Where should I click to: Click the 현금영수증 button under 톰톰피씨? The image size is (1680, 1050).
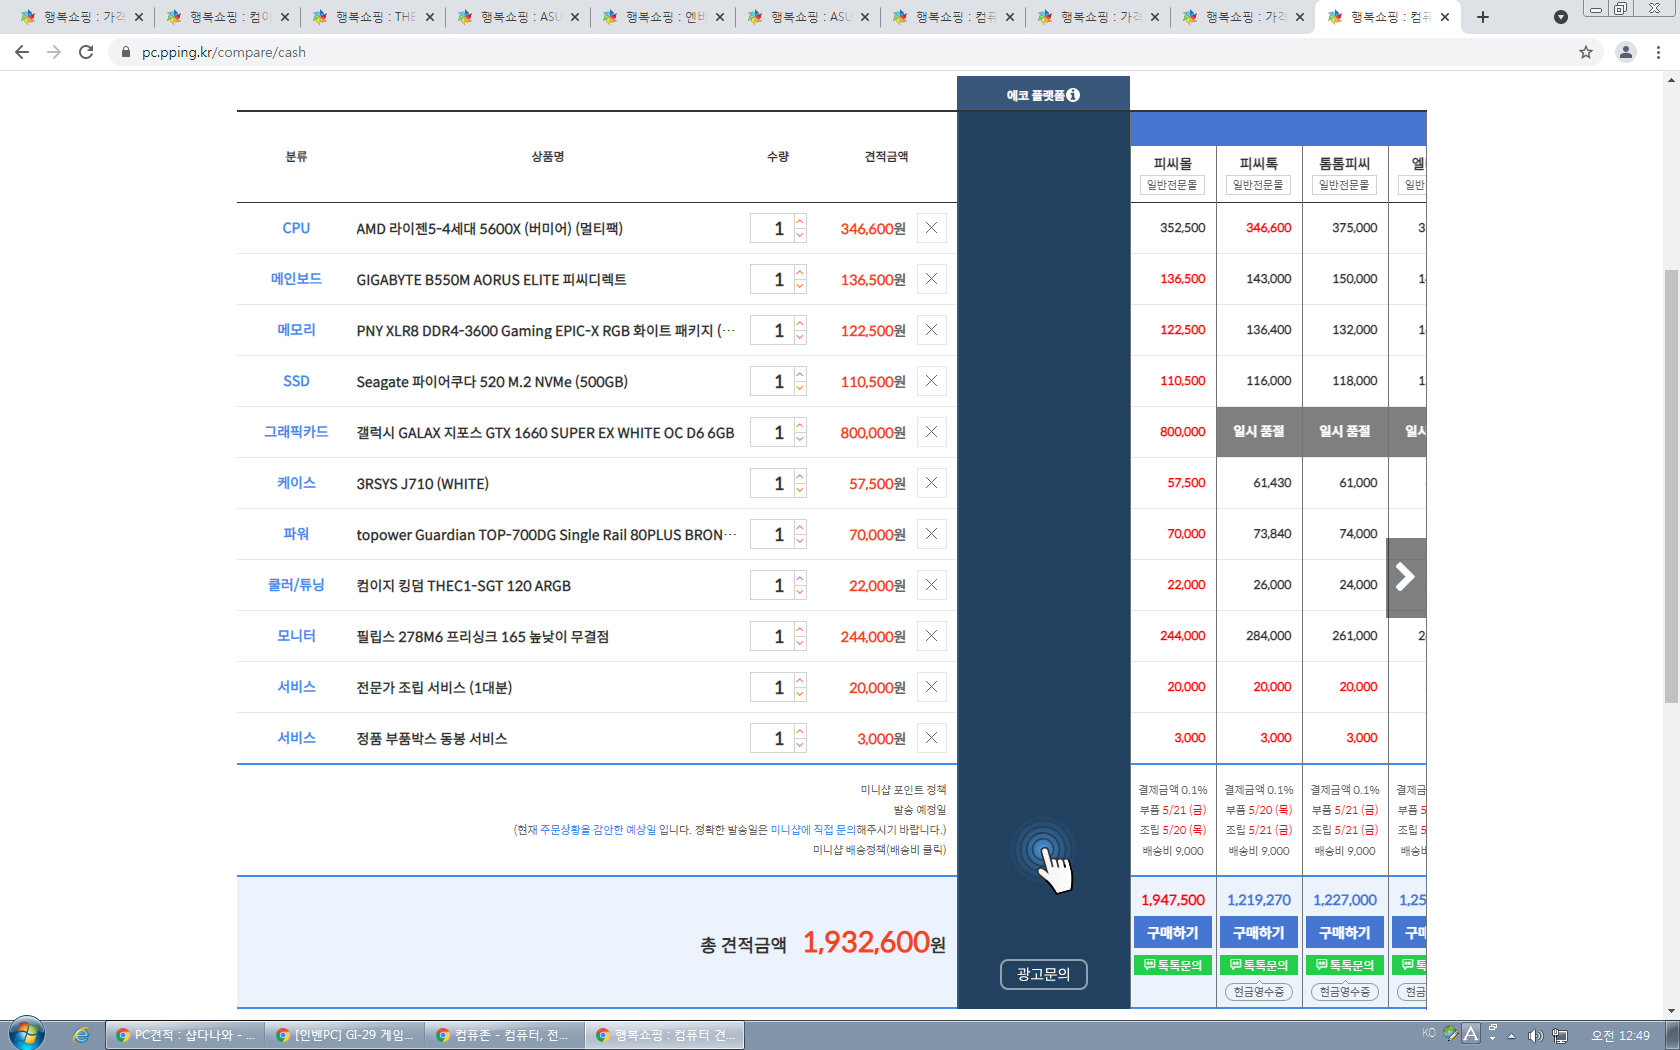[1345, 992]
